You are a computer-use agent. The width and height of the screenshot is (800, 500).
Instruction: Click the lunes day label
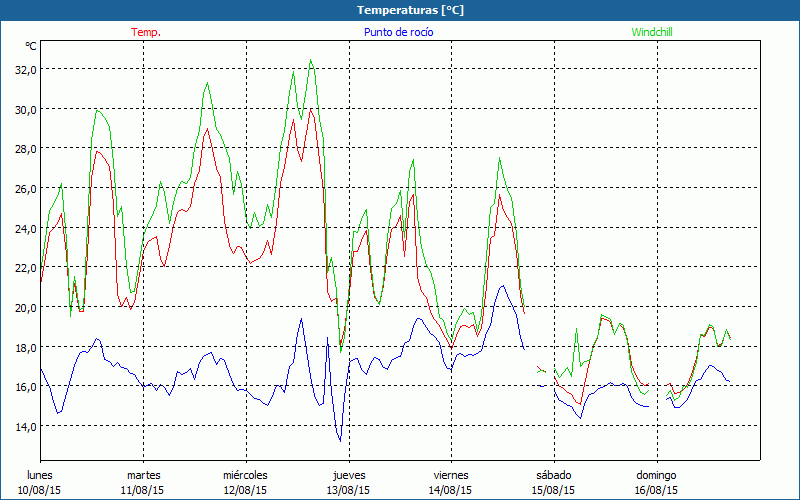(x=40, y=475)
